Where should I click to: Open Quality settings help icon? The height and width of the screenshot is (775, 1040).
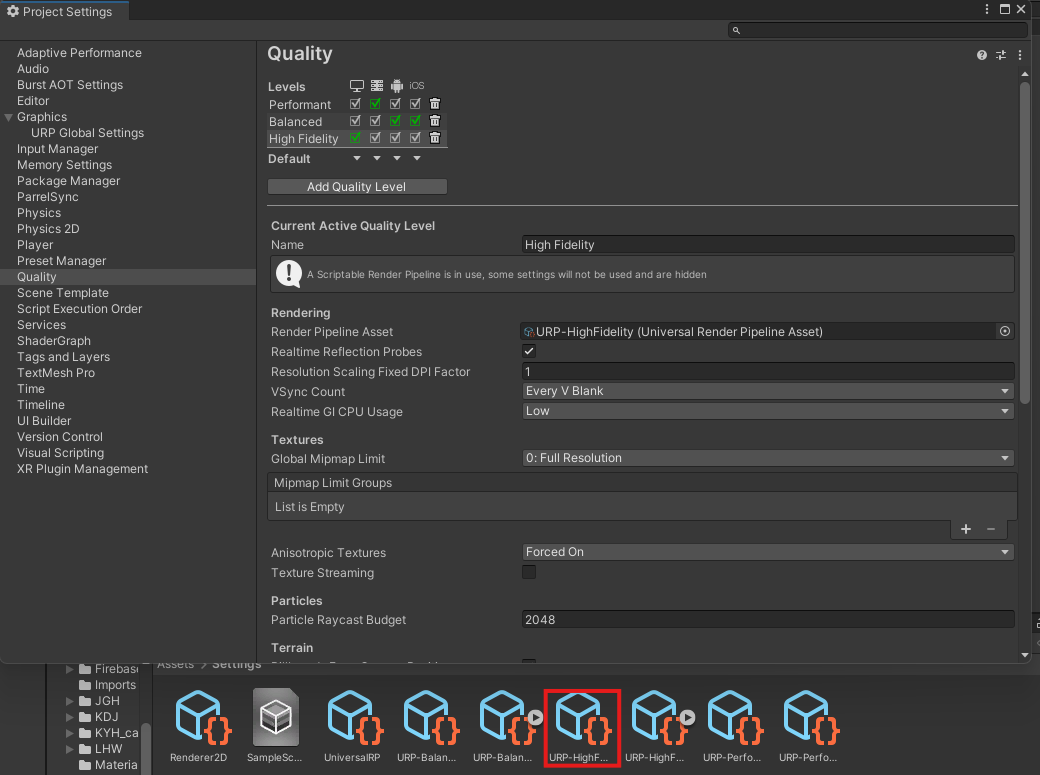[x=982, y=55]
